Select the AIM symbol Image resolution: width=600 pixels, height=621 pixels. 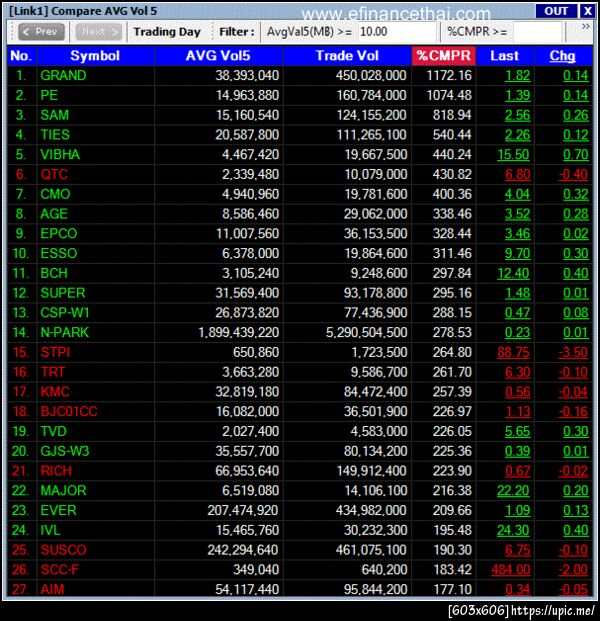(52, 589)
